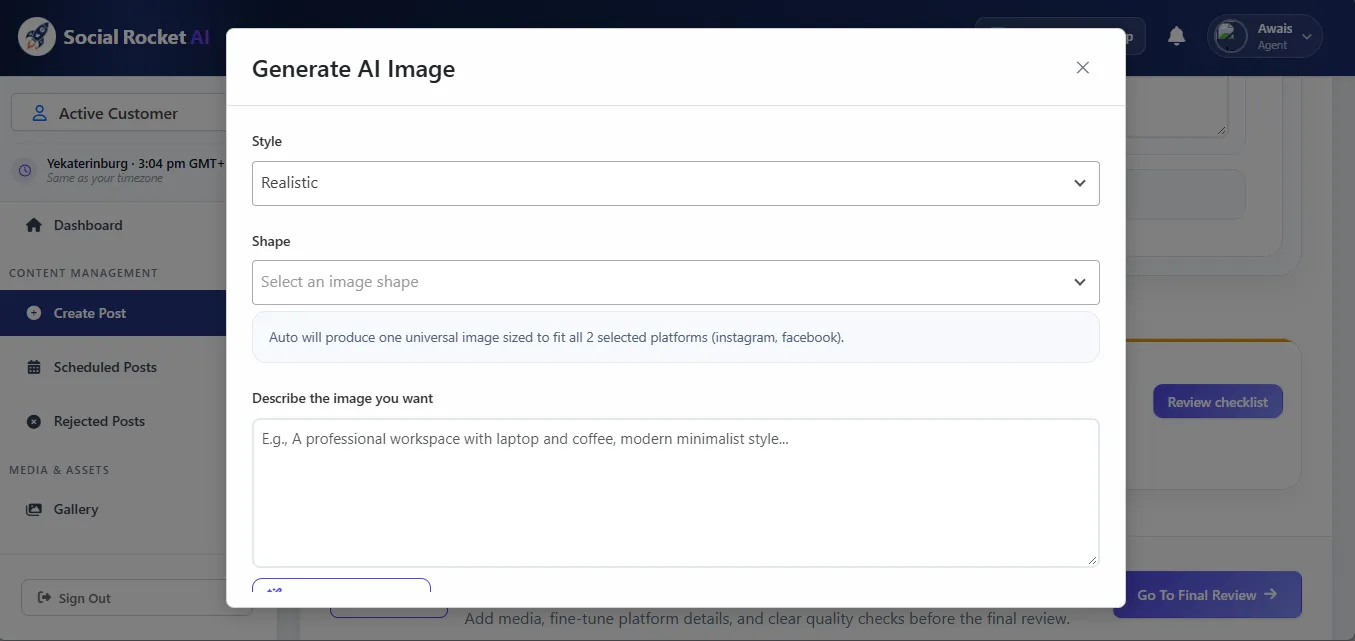Viewport: 1355px width, 641px height.
Task: Open the Active Customer selector
Action: click(119, 113)
